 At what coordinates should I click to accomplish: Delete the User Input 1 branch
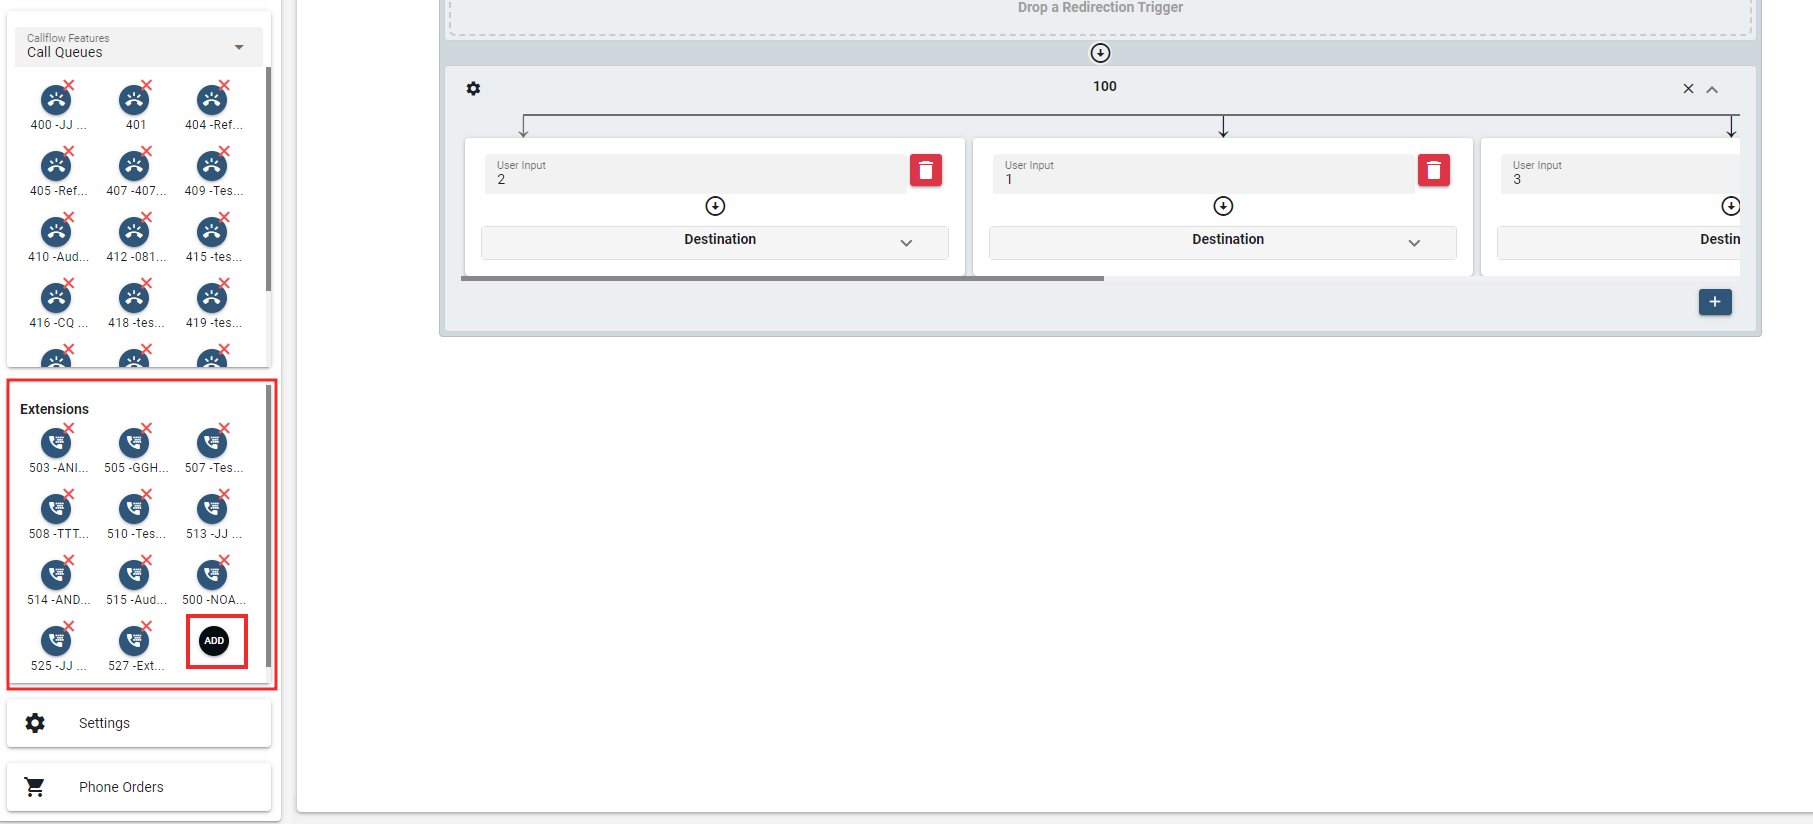1433,171
